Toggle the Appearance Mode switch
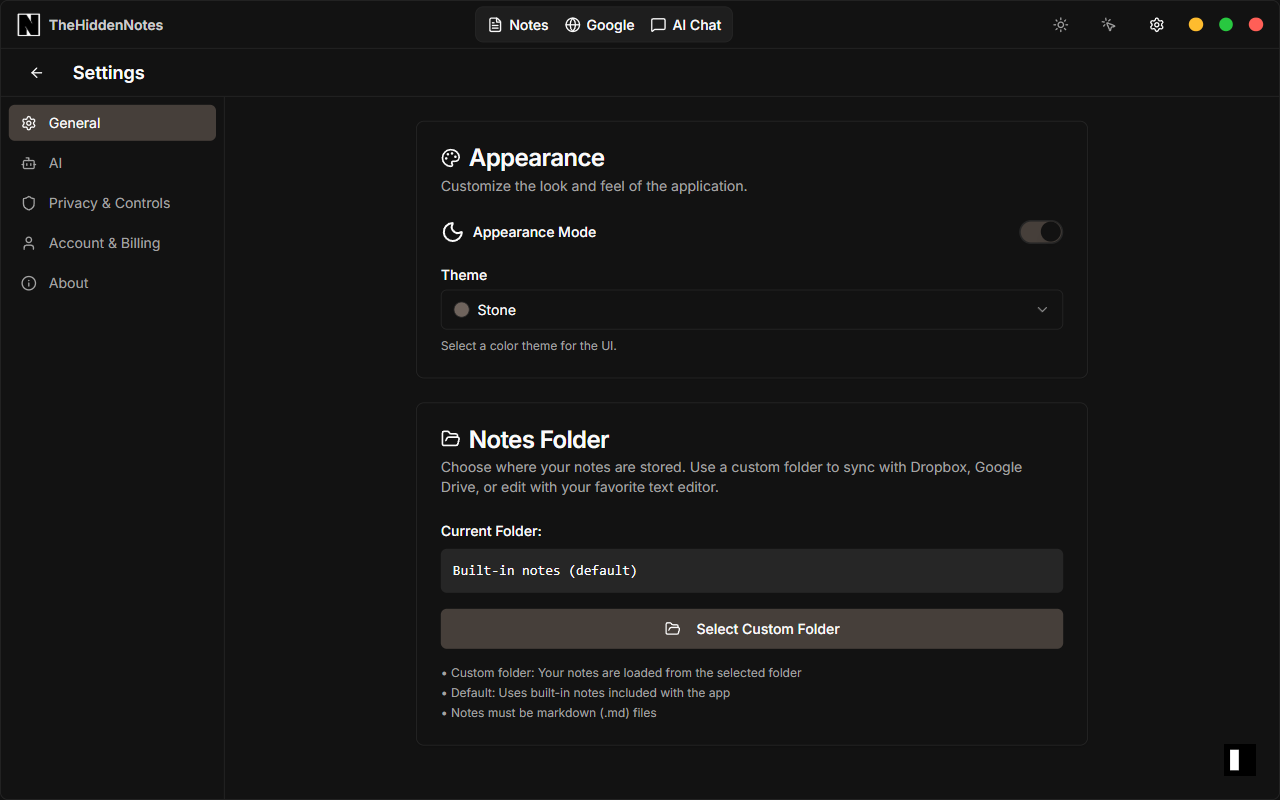Screen dimensions: 1280x800 coord(1040,231)
